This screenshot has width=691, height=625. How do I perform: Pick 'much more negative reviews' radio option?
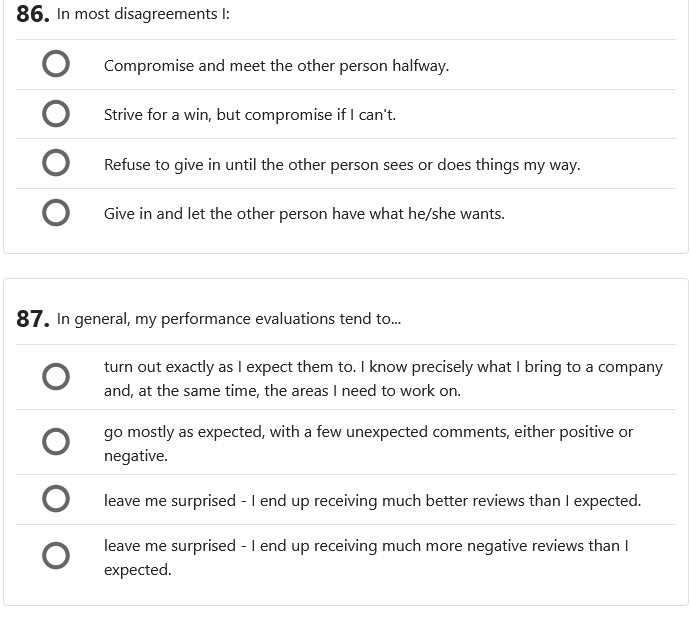[x=56, y=556]
